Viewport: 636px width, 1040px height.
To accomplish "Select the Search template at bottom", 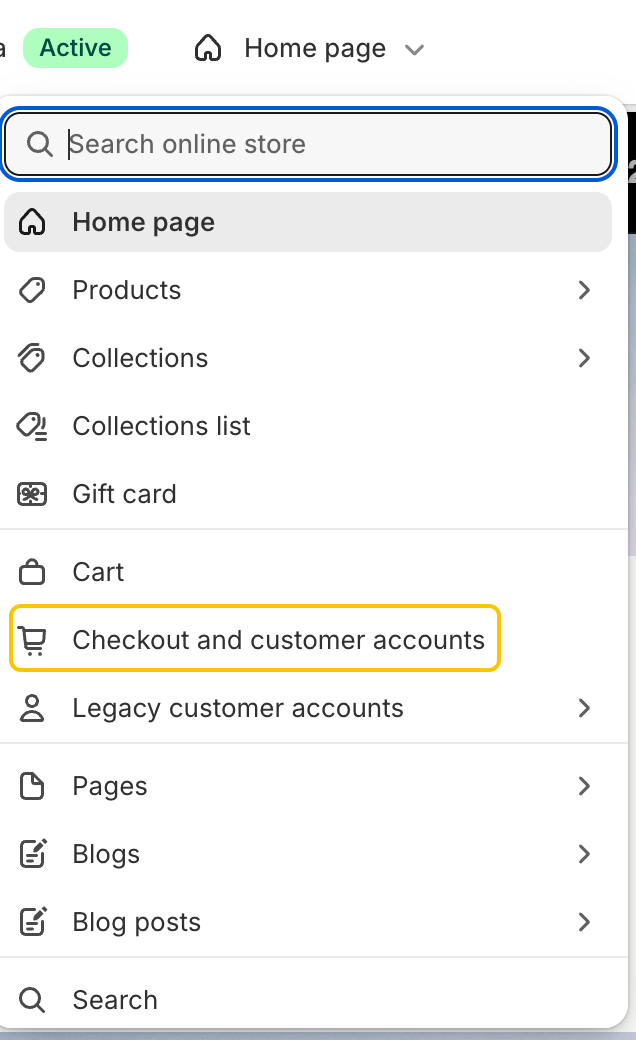I will pyautogui.click(x=308, y=999).
